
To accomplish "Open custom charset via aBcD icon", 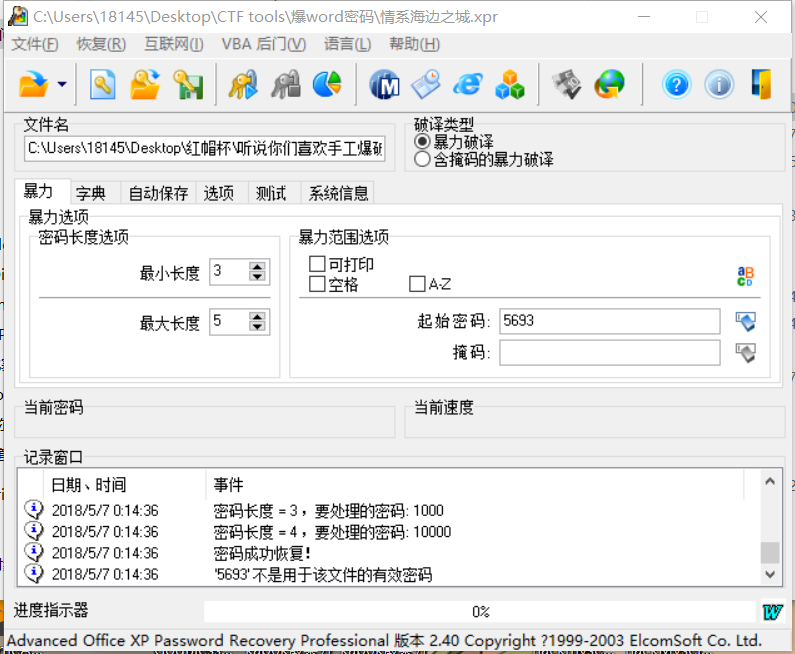I will click(745, 276).
